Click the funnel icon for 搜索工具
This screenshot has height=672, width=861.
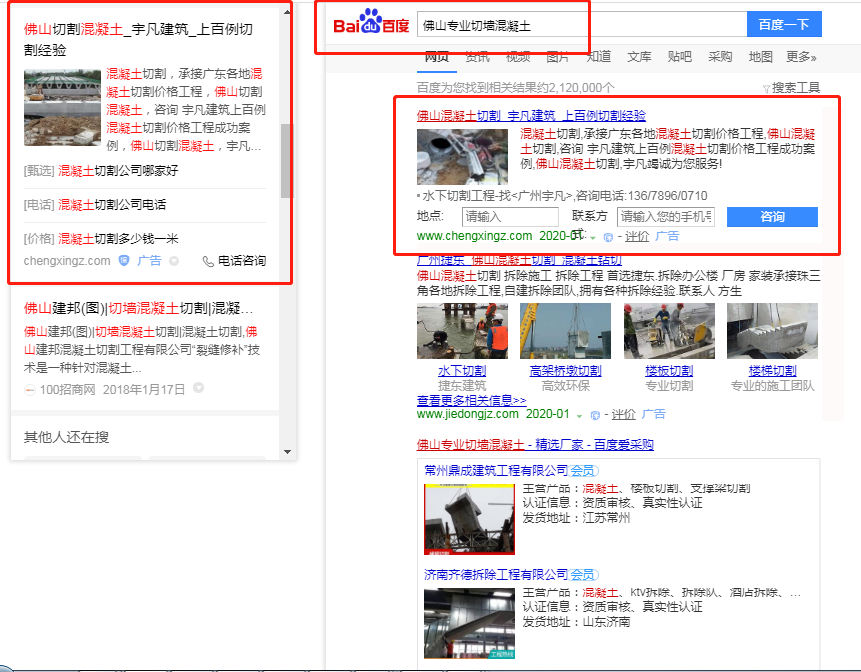click(766, 89)
